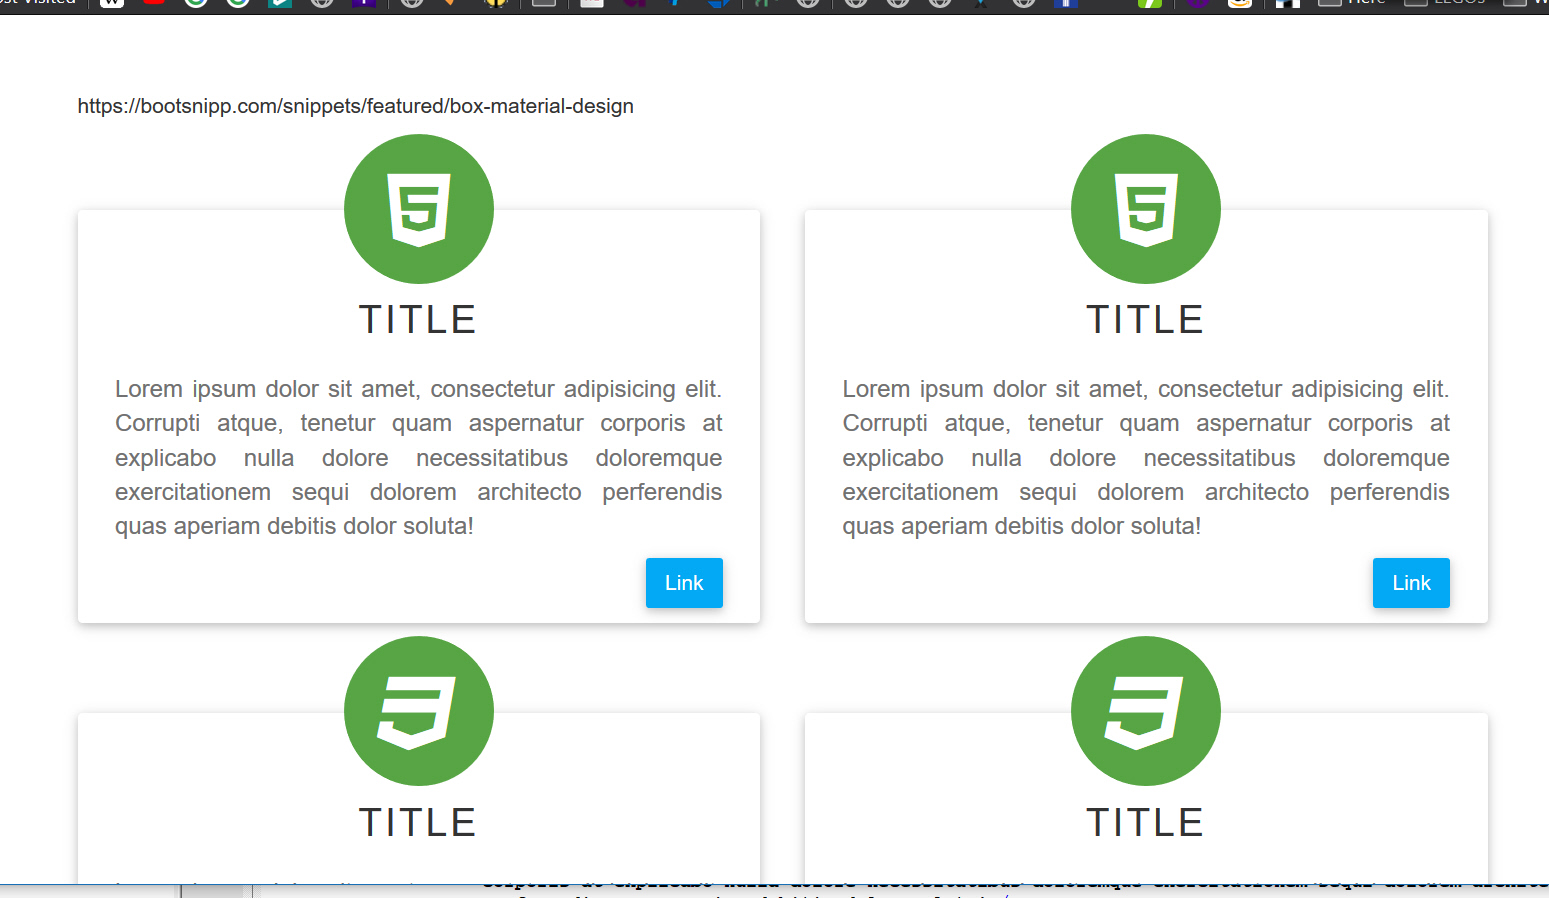Click the bootsnipp.com snippet URL text
This screenshot has width=1549, height=898.
pyautogui.click(x=355, y=106)
